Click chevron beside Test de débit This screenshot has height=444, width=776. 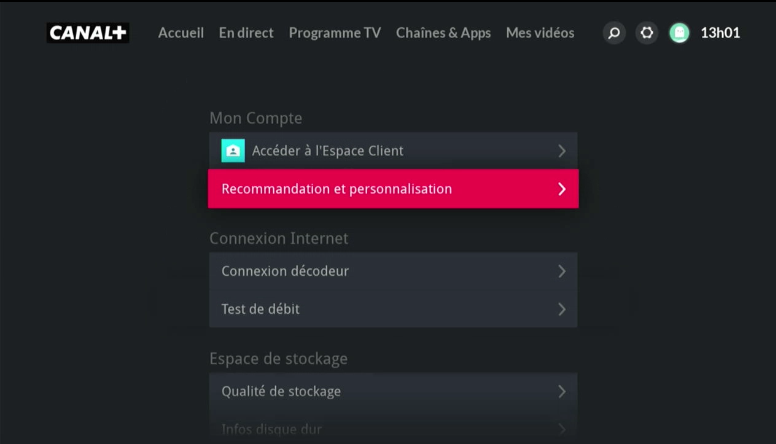tap(562, 309)
